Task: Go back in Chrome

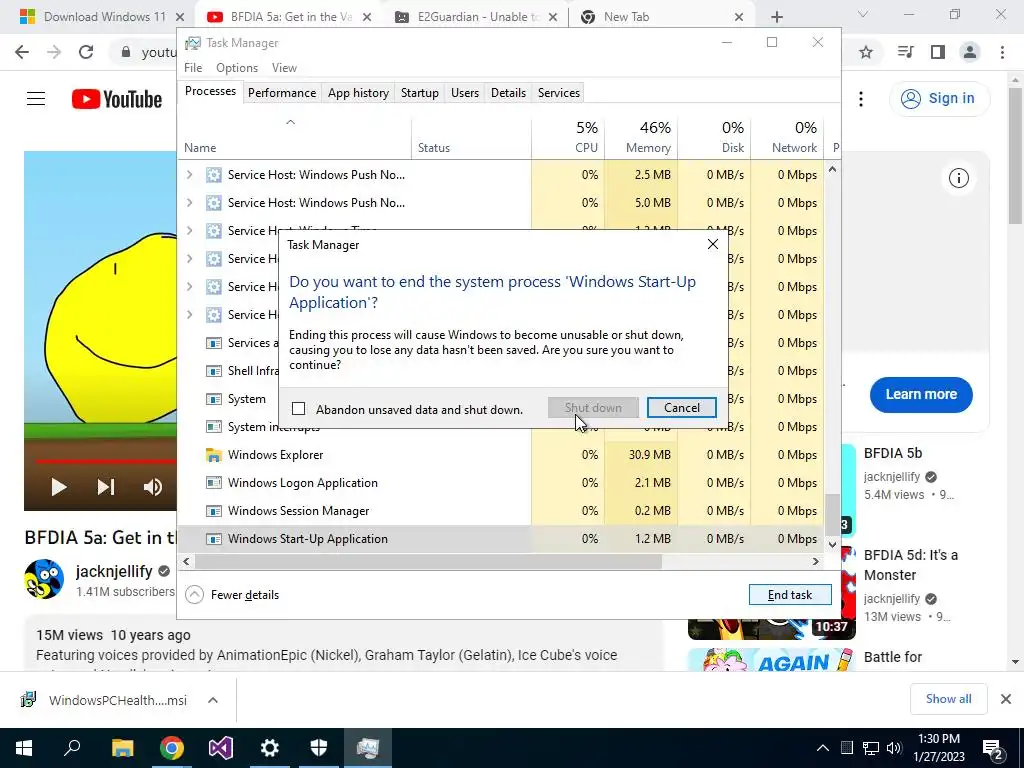Action: point(22,52)
